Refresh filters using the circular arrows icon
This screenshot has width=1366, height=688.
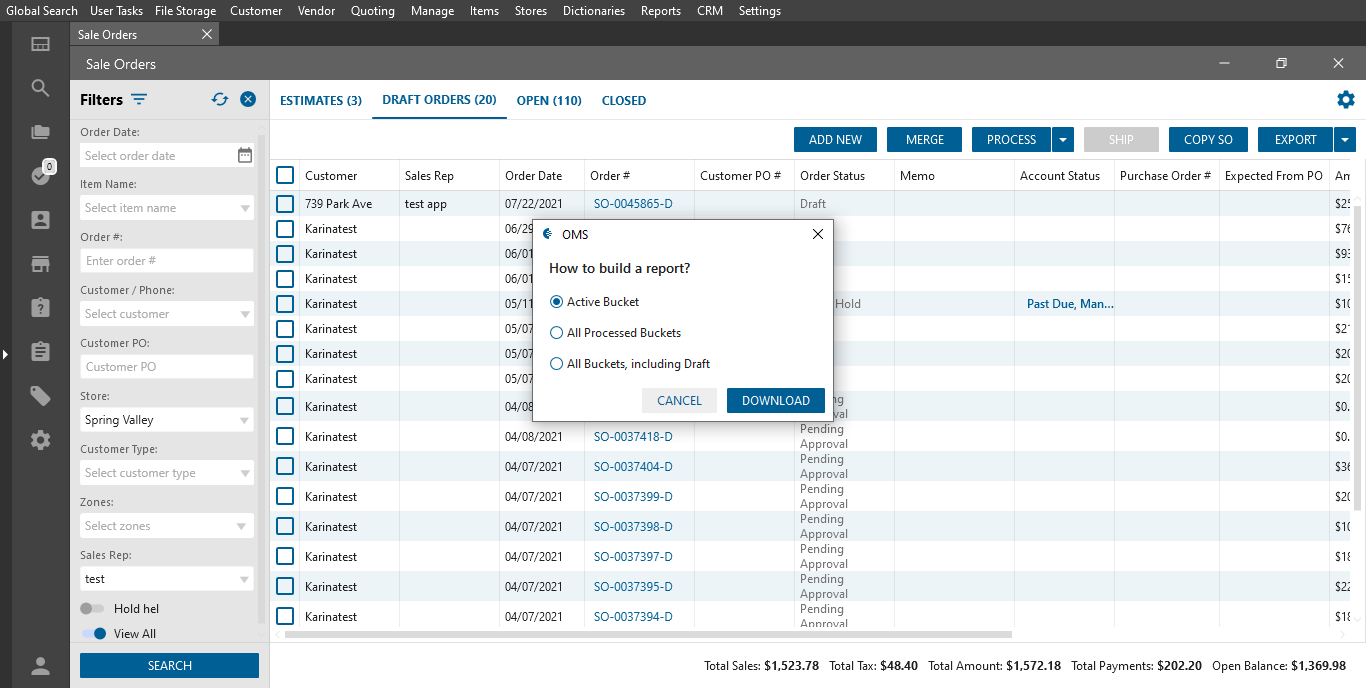point(220,99)
